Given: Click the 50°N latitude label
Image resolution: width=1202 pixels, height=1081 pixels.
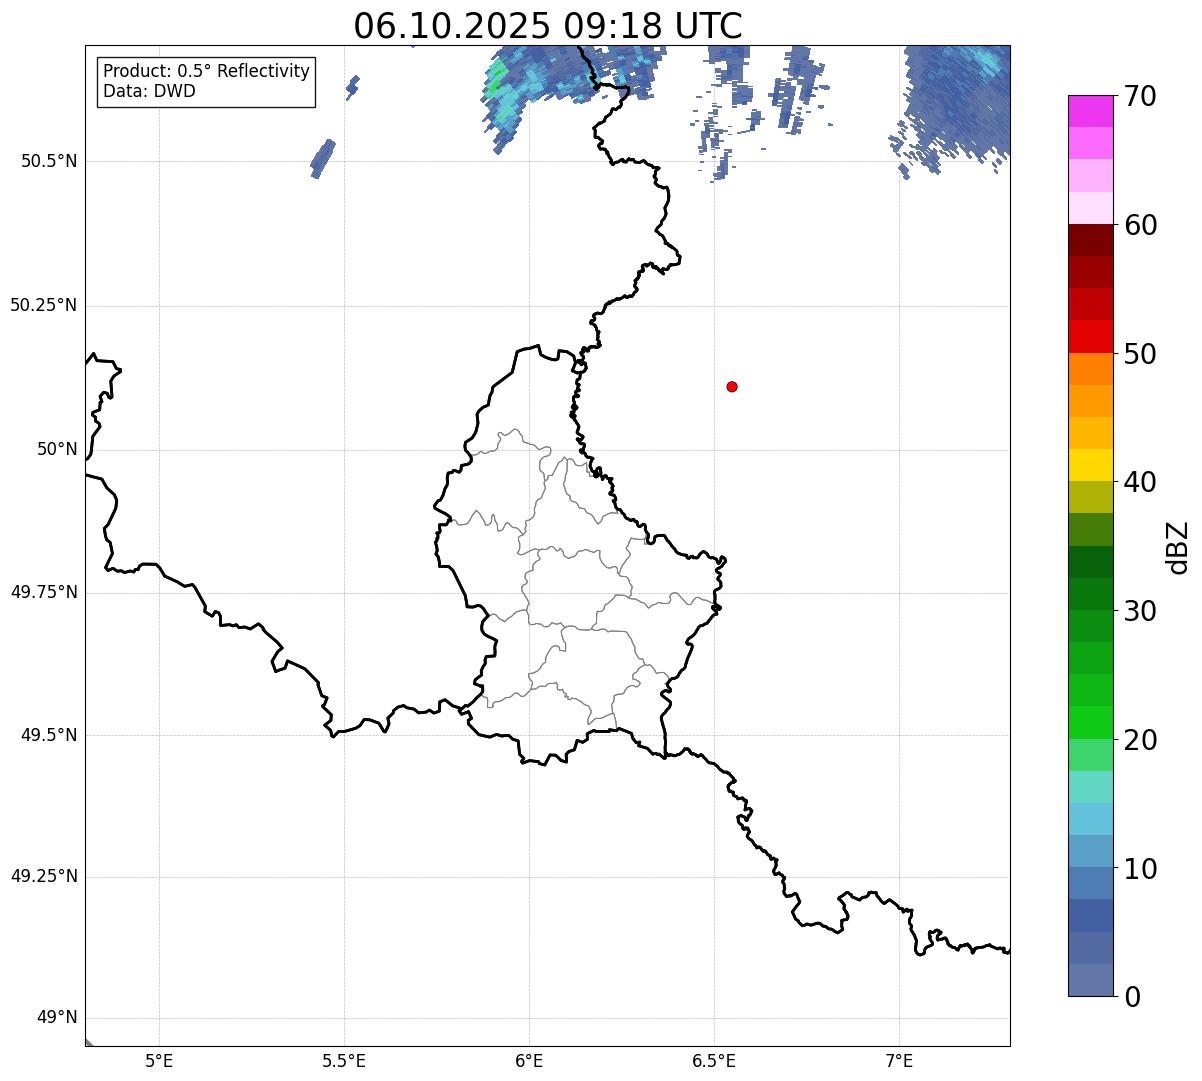Looking at the screenshot, I should coord(57,449).
